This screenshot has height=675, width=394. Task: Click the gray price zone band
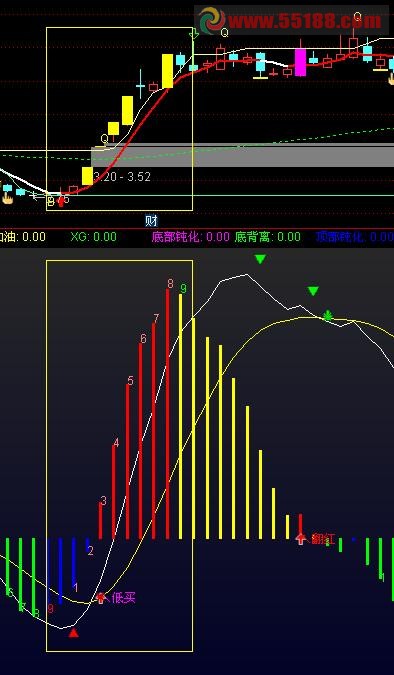[242, 155]
